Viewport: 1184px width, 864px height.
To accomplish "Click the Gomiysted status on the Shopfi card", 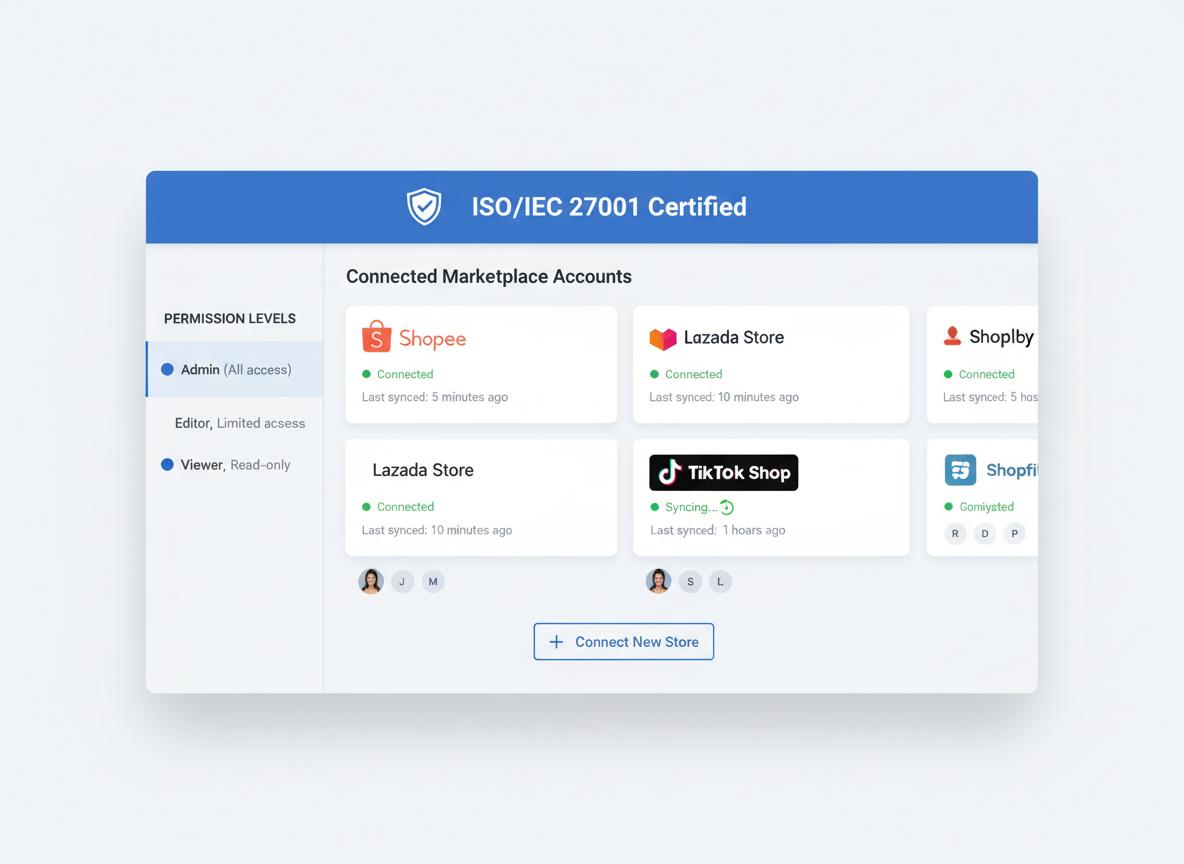I will (x=979, y=507).
